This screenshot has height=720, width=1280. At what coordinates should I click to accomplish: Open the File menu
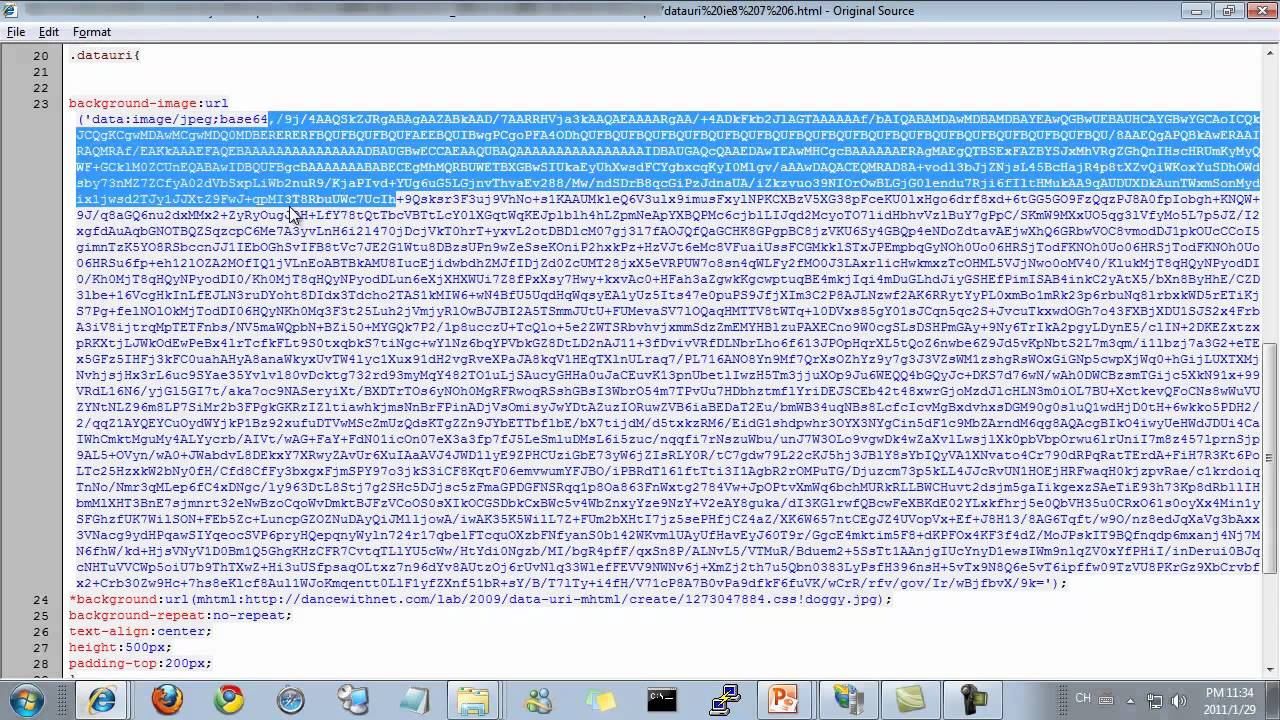[16, 32]
